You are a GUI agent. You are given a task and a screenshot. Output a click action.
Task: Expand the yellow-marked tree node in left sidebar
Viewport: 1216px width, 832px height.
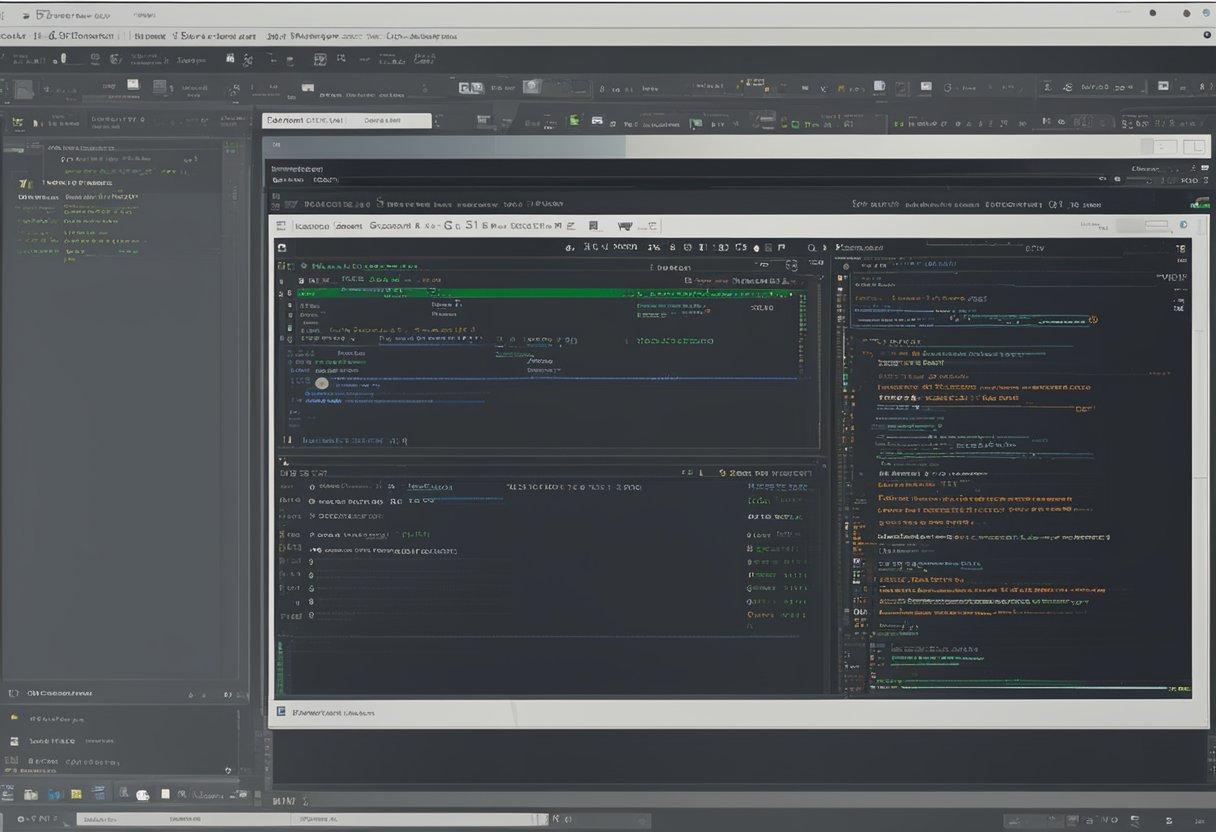25,184
